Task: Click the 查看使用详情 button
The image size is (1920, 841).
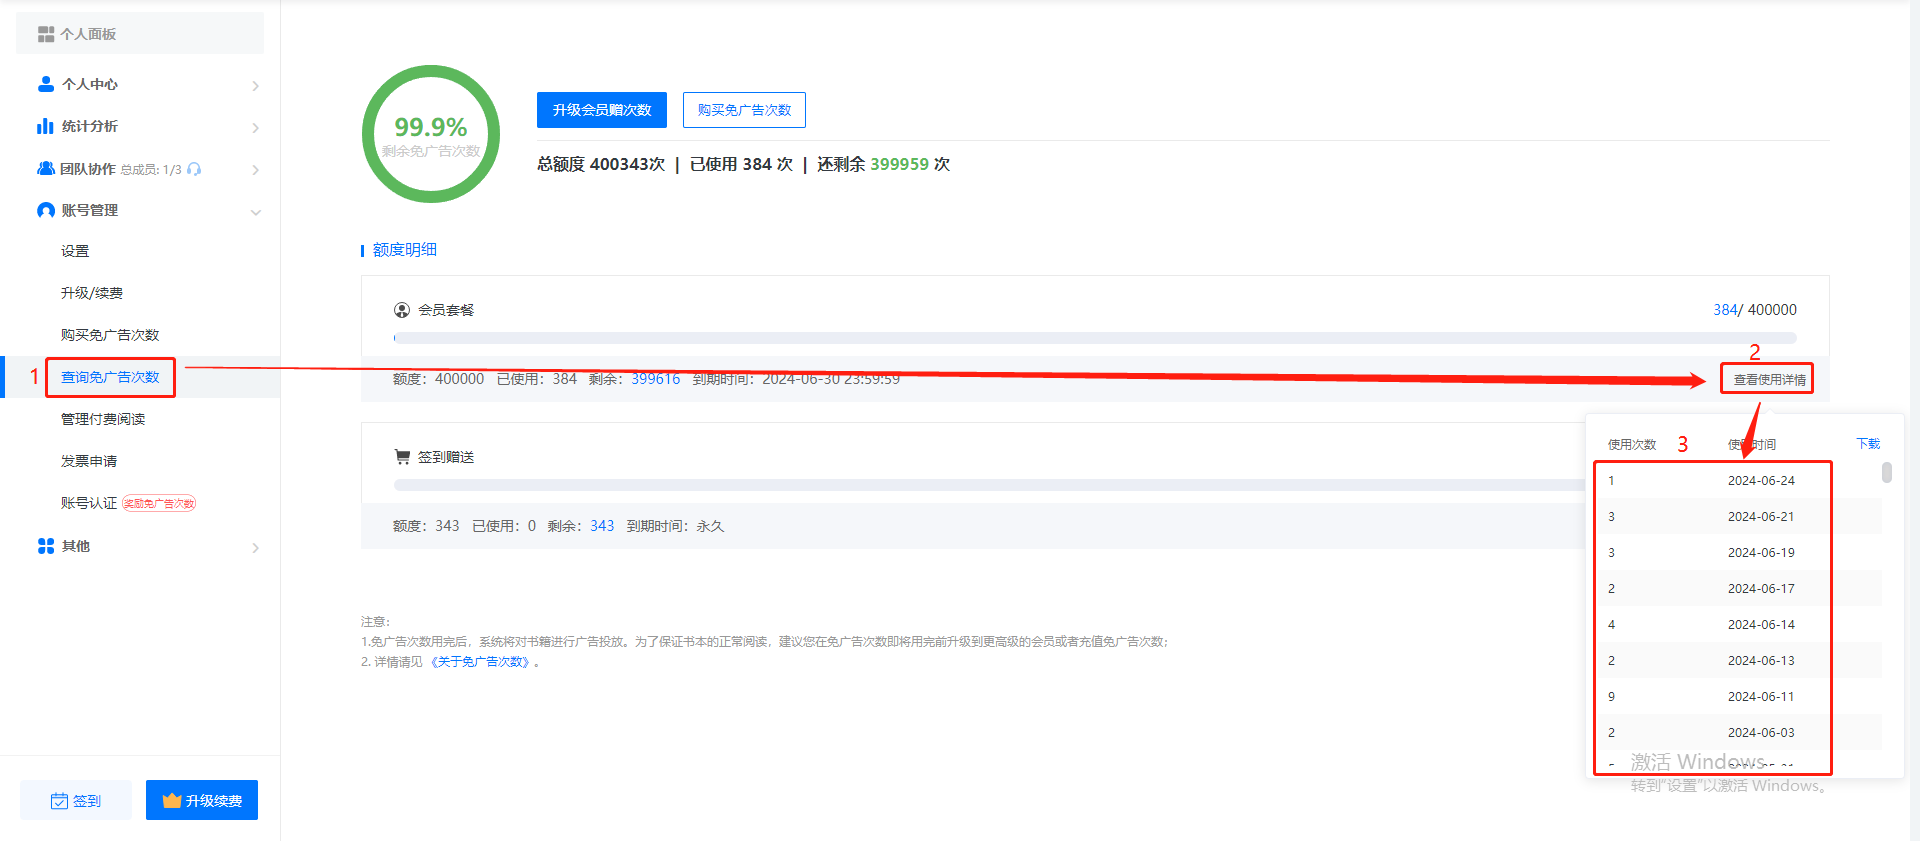Action: pos(1768,380)
